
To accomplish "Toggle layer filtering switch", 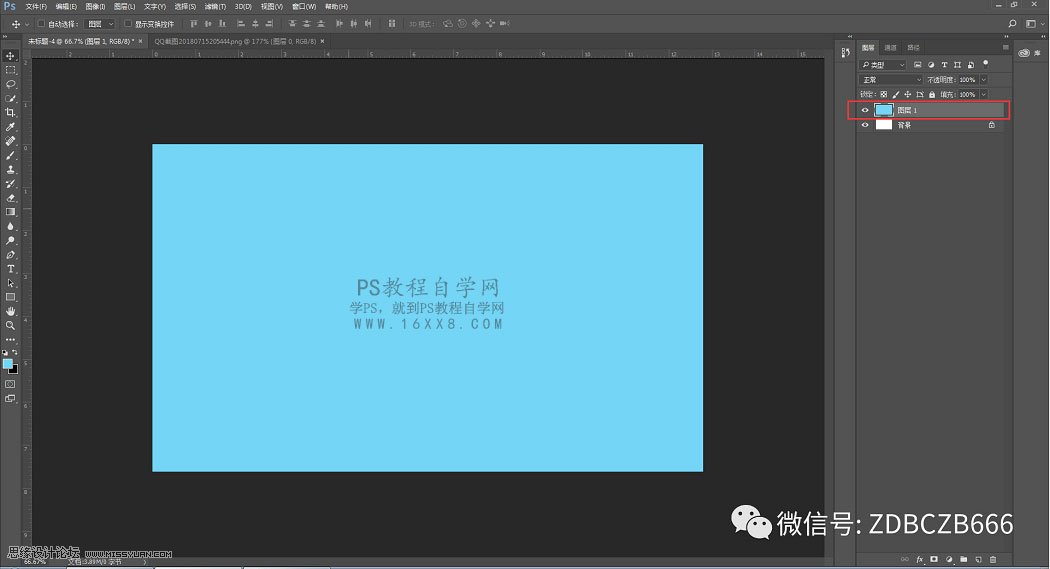I will [x=985, y=64].
